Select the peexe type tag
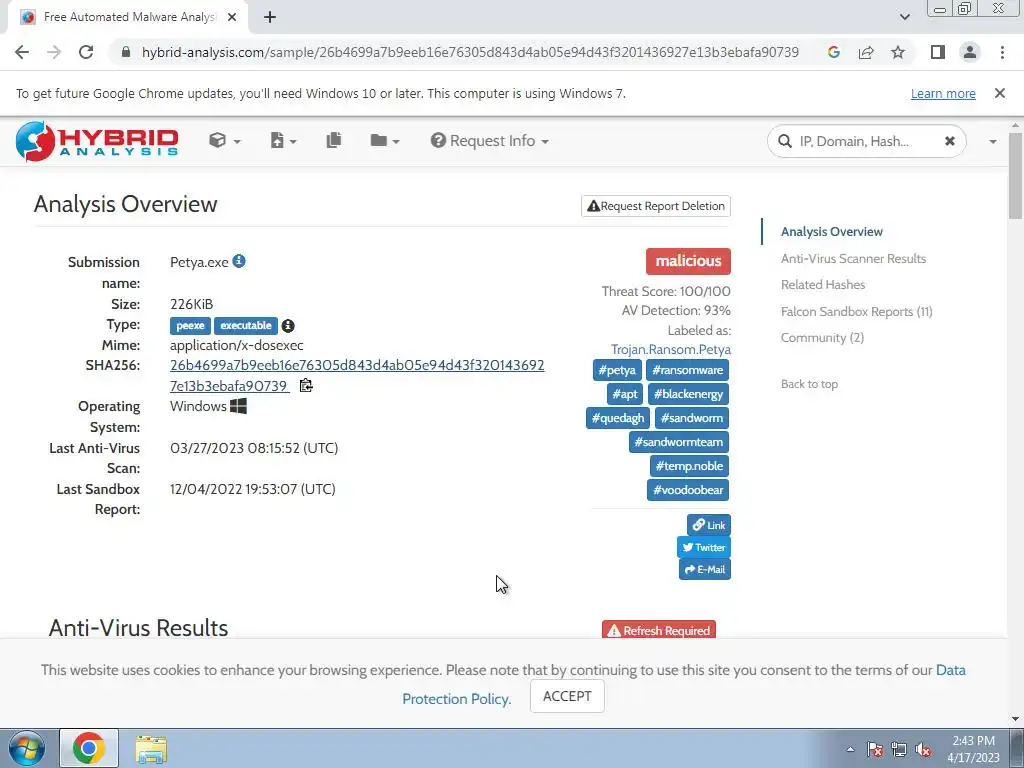The image size is (1024, 768). pos(190,325)
